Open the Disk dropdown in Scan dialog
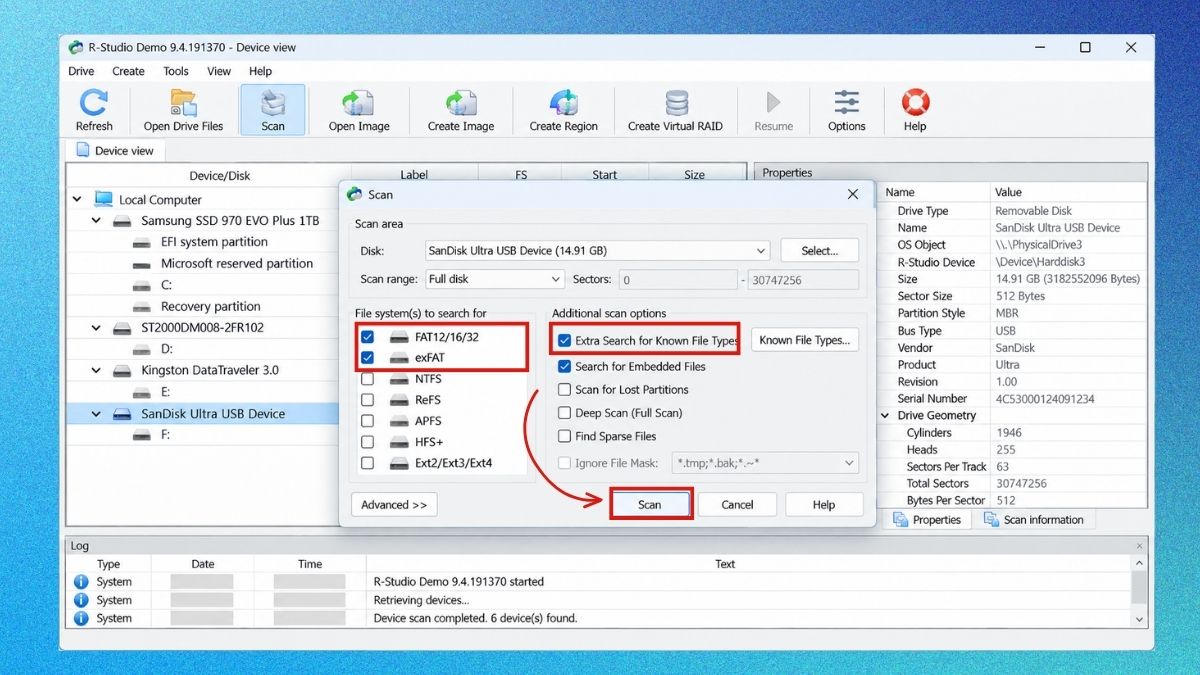The width and height of the screenshot is (1200, 675). 596,251
